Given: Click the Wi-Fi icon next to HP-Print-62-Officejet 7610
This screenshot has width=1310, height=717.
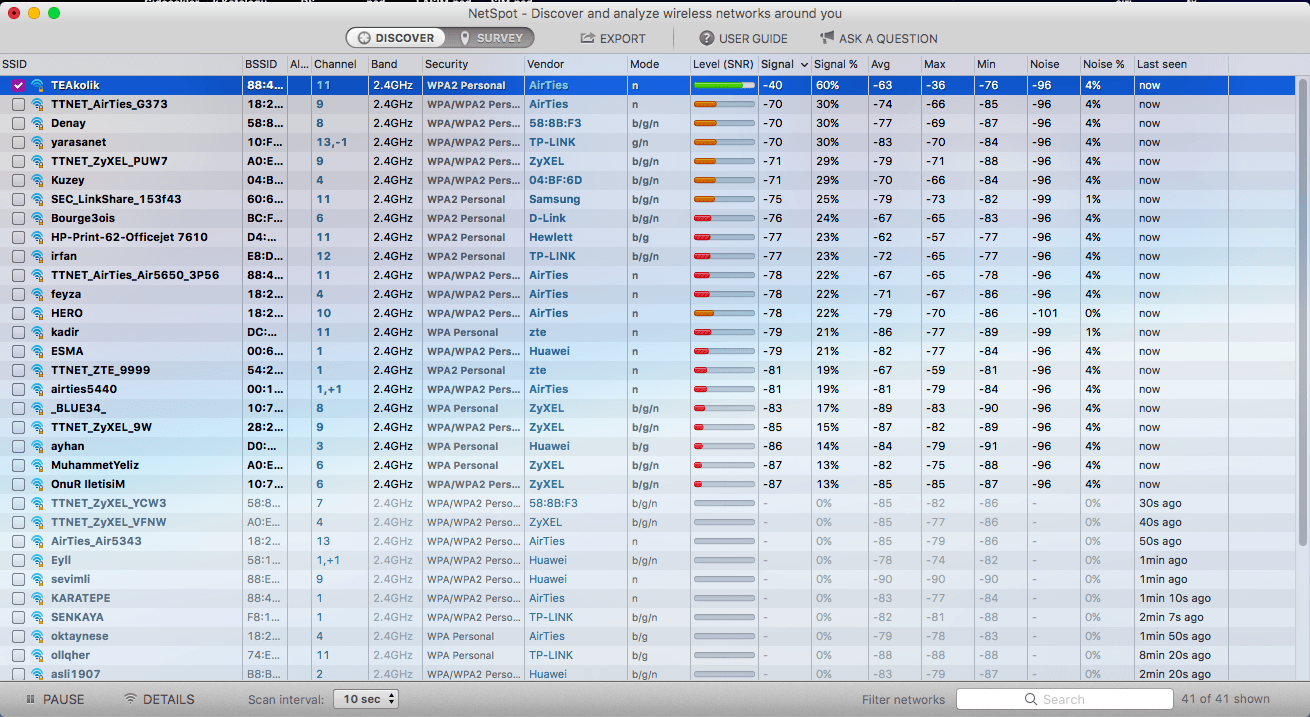Looking at the screenshot, I should tap(38, 237).
